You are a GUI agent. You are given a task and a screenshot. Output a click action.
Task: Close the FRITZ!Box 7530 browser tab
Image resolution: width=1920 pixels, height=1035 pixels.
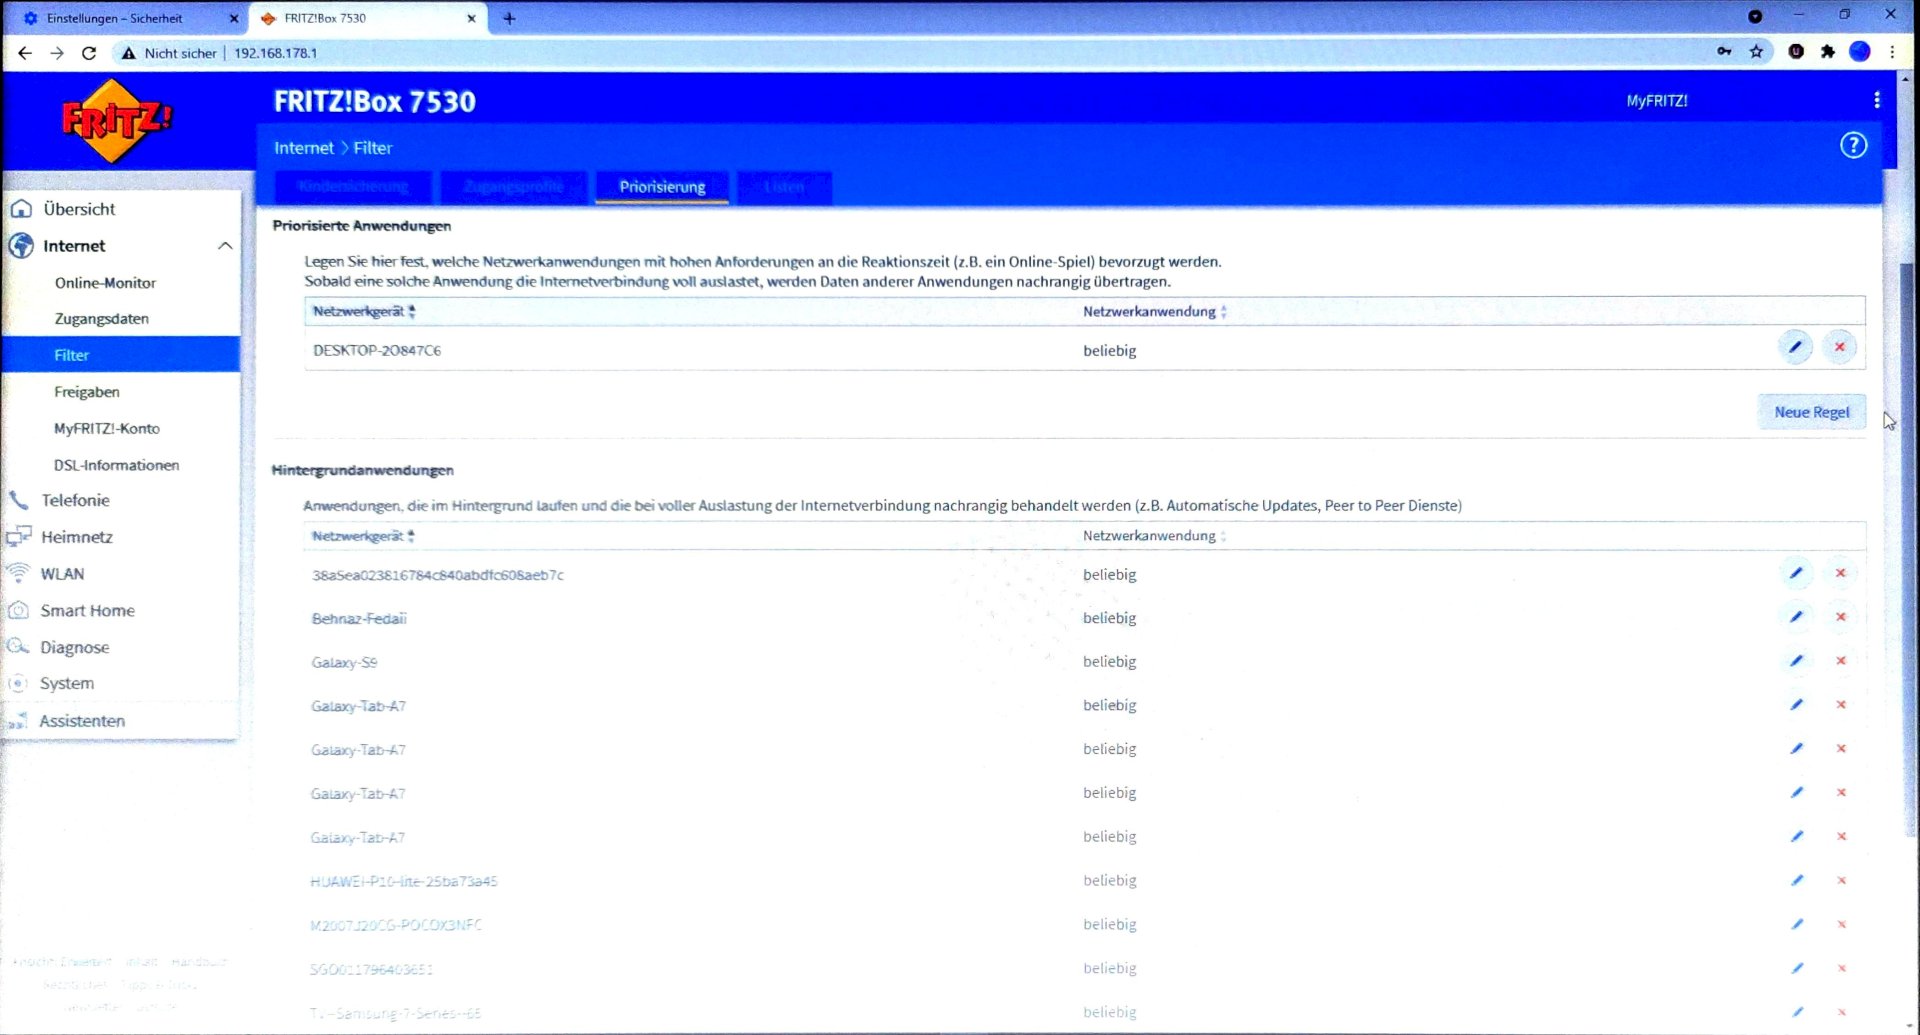pyautogui.click(x=471, y=18)
